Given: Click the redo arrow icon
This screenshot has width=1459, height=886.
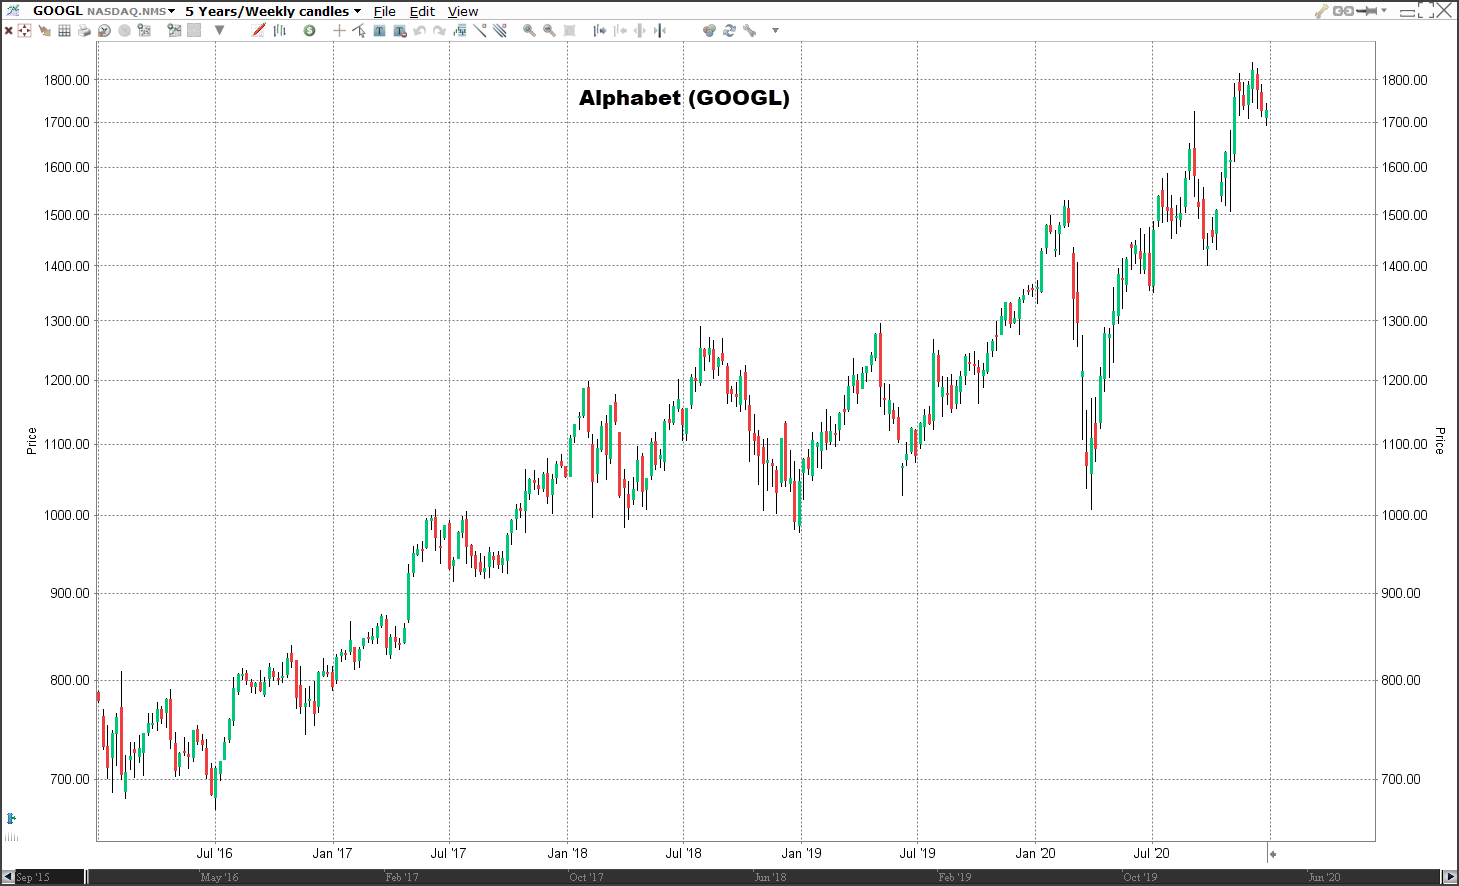Looking at the screenshot, I should 439,31.
